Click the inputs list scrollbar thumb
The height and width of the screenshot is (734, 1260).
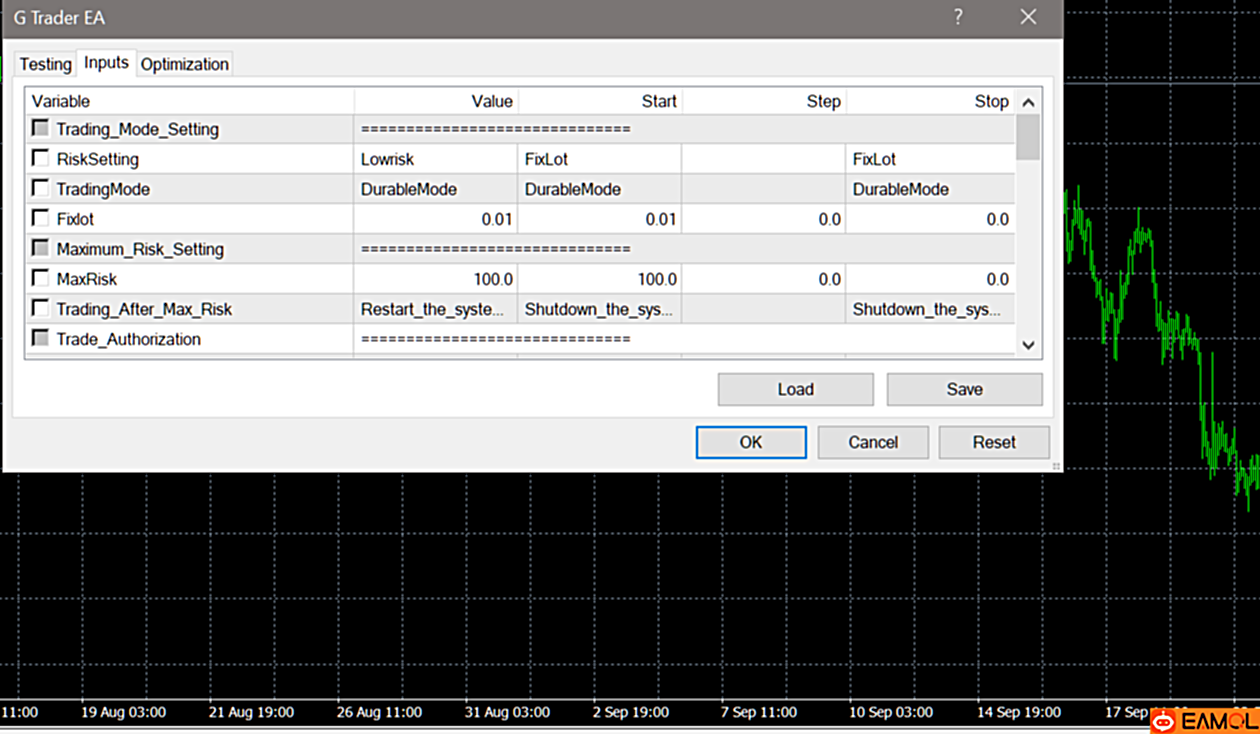[1027, 137]
